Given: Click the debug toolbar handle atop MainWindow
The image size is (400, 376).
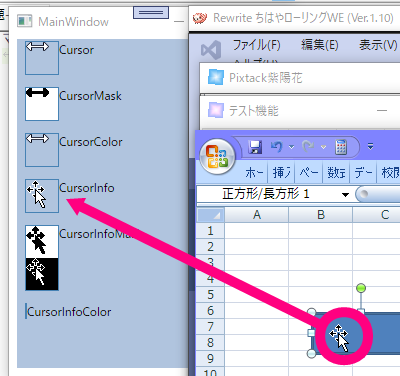Looking at the screenshot, I should pos(151,13).
